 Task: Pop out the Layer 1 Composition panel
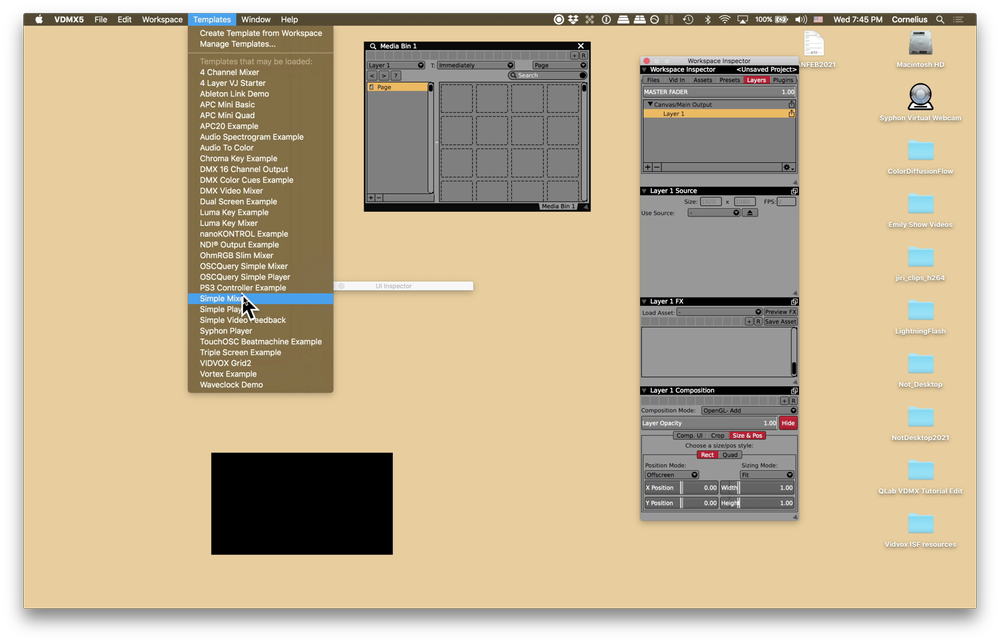pos(794,390)
